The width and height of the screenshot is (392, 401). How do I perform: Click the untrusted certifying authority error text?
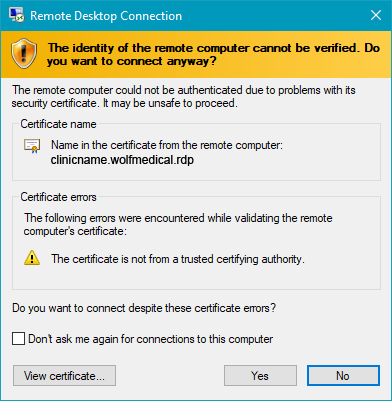click(x=178, y=259)
